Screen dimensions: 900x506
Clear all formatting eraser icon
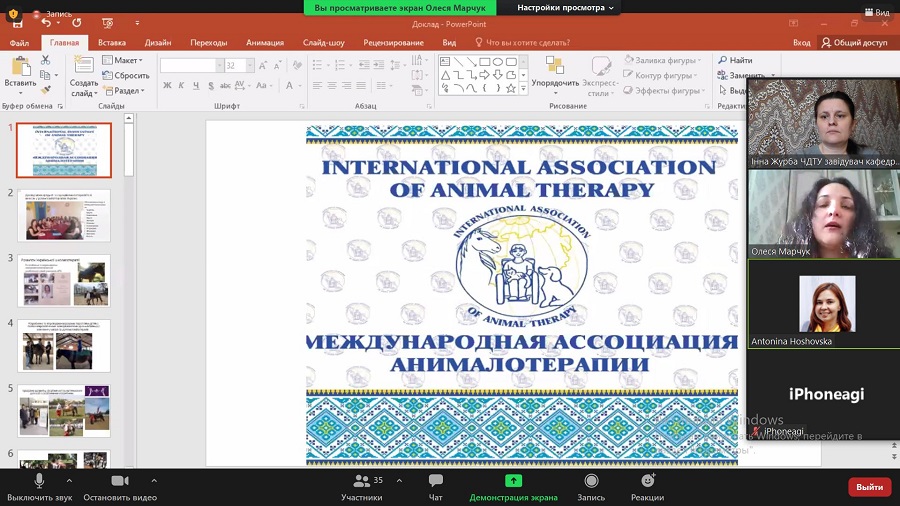[x=297, y=65]
